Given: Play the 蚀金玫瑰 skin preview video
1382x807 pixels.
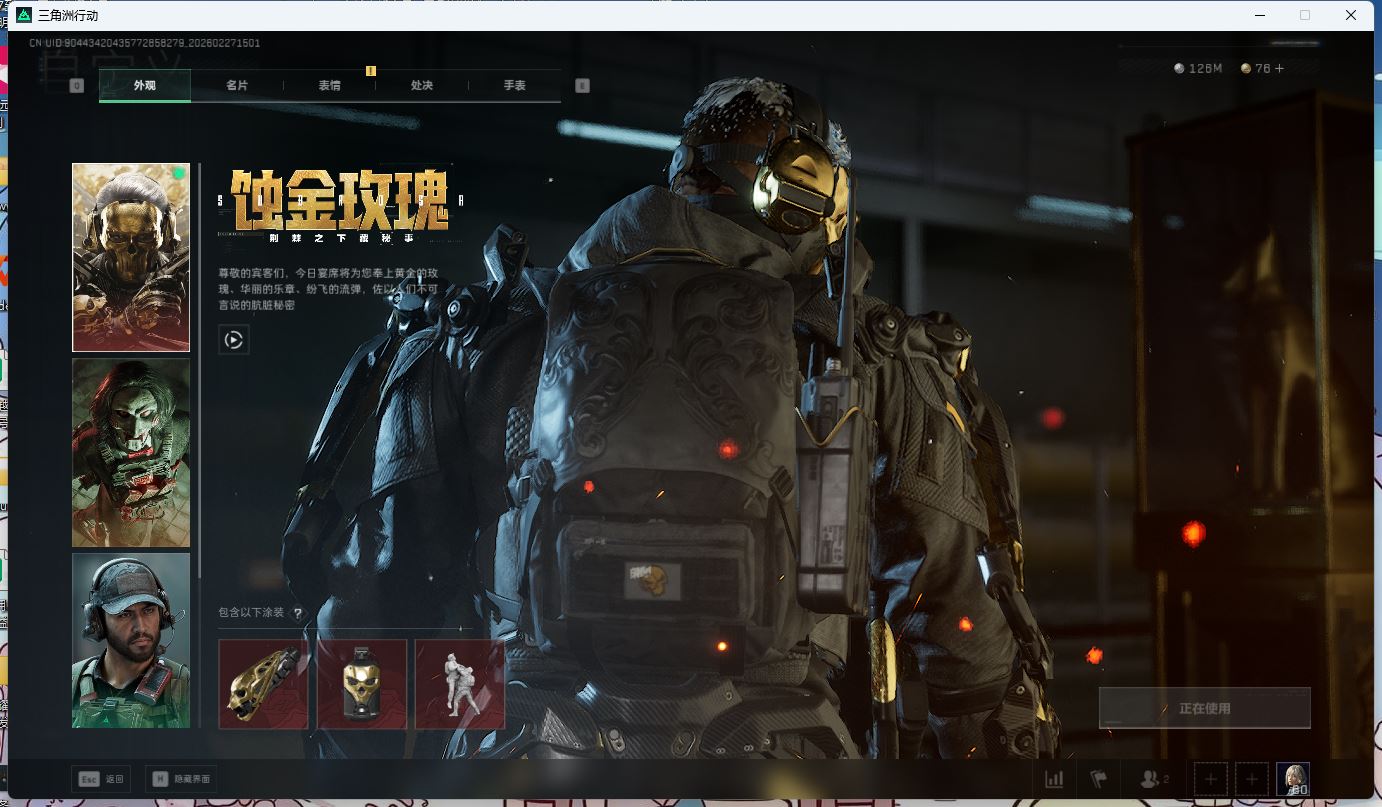Looking at the screenshot, I should tap(233, 340).
